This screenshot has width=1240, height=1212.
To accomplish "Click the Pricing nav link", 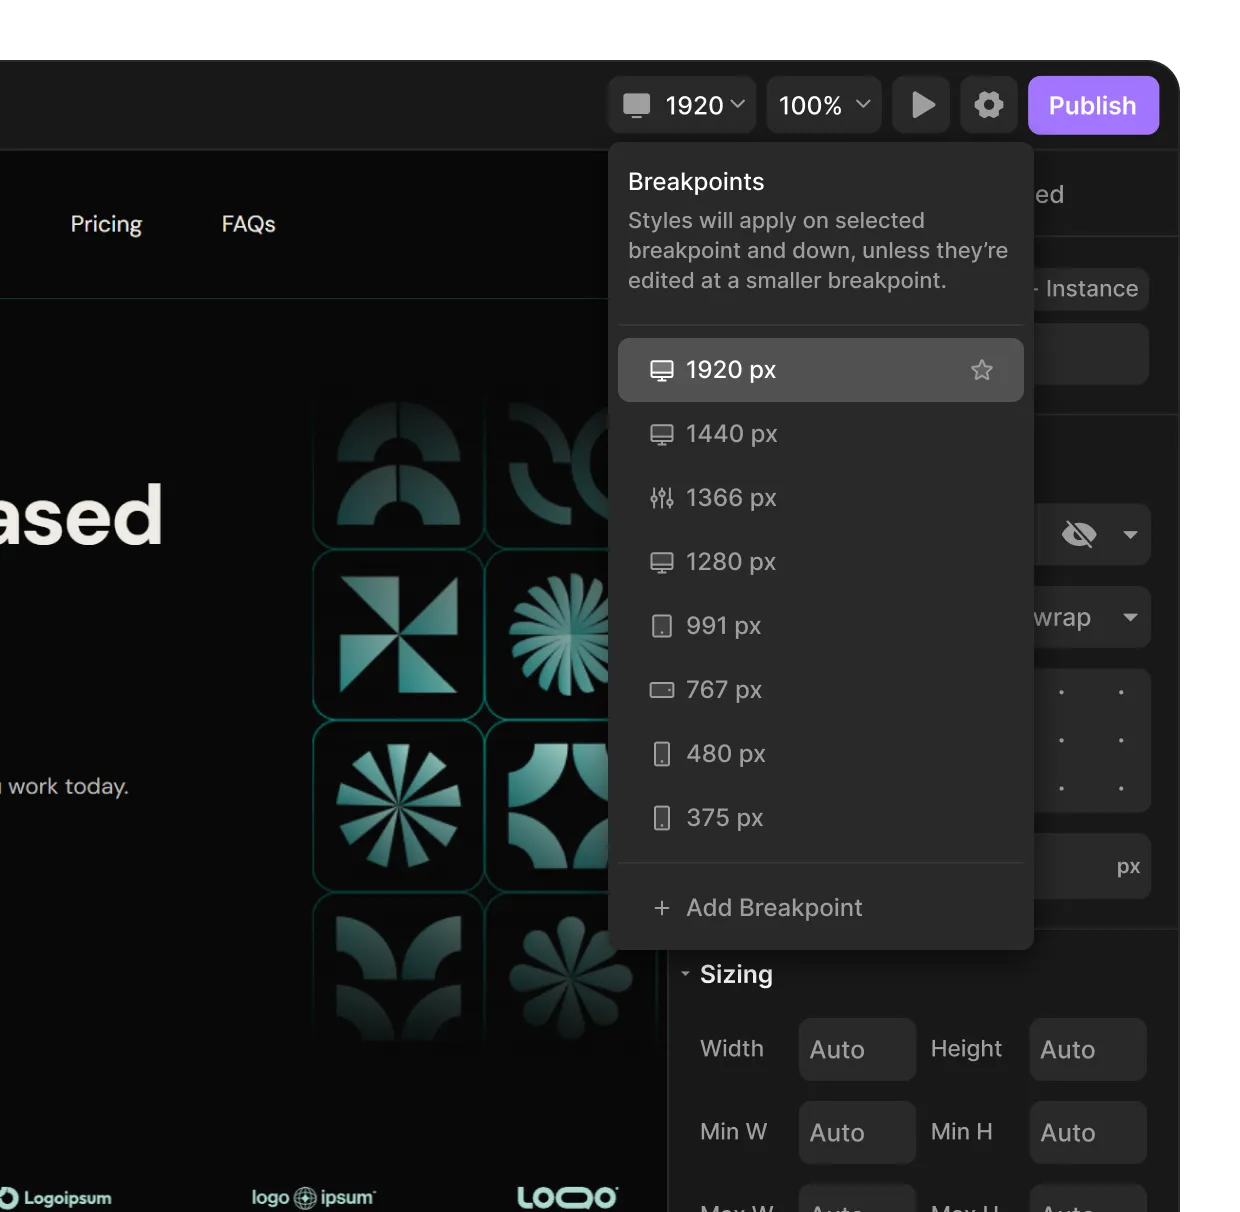I will coord(106,224).
